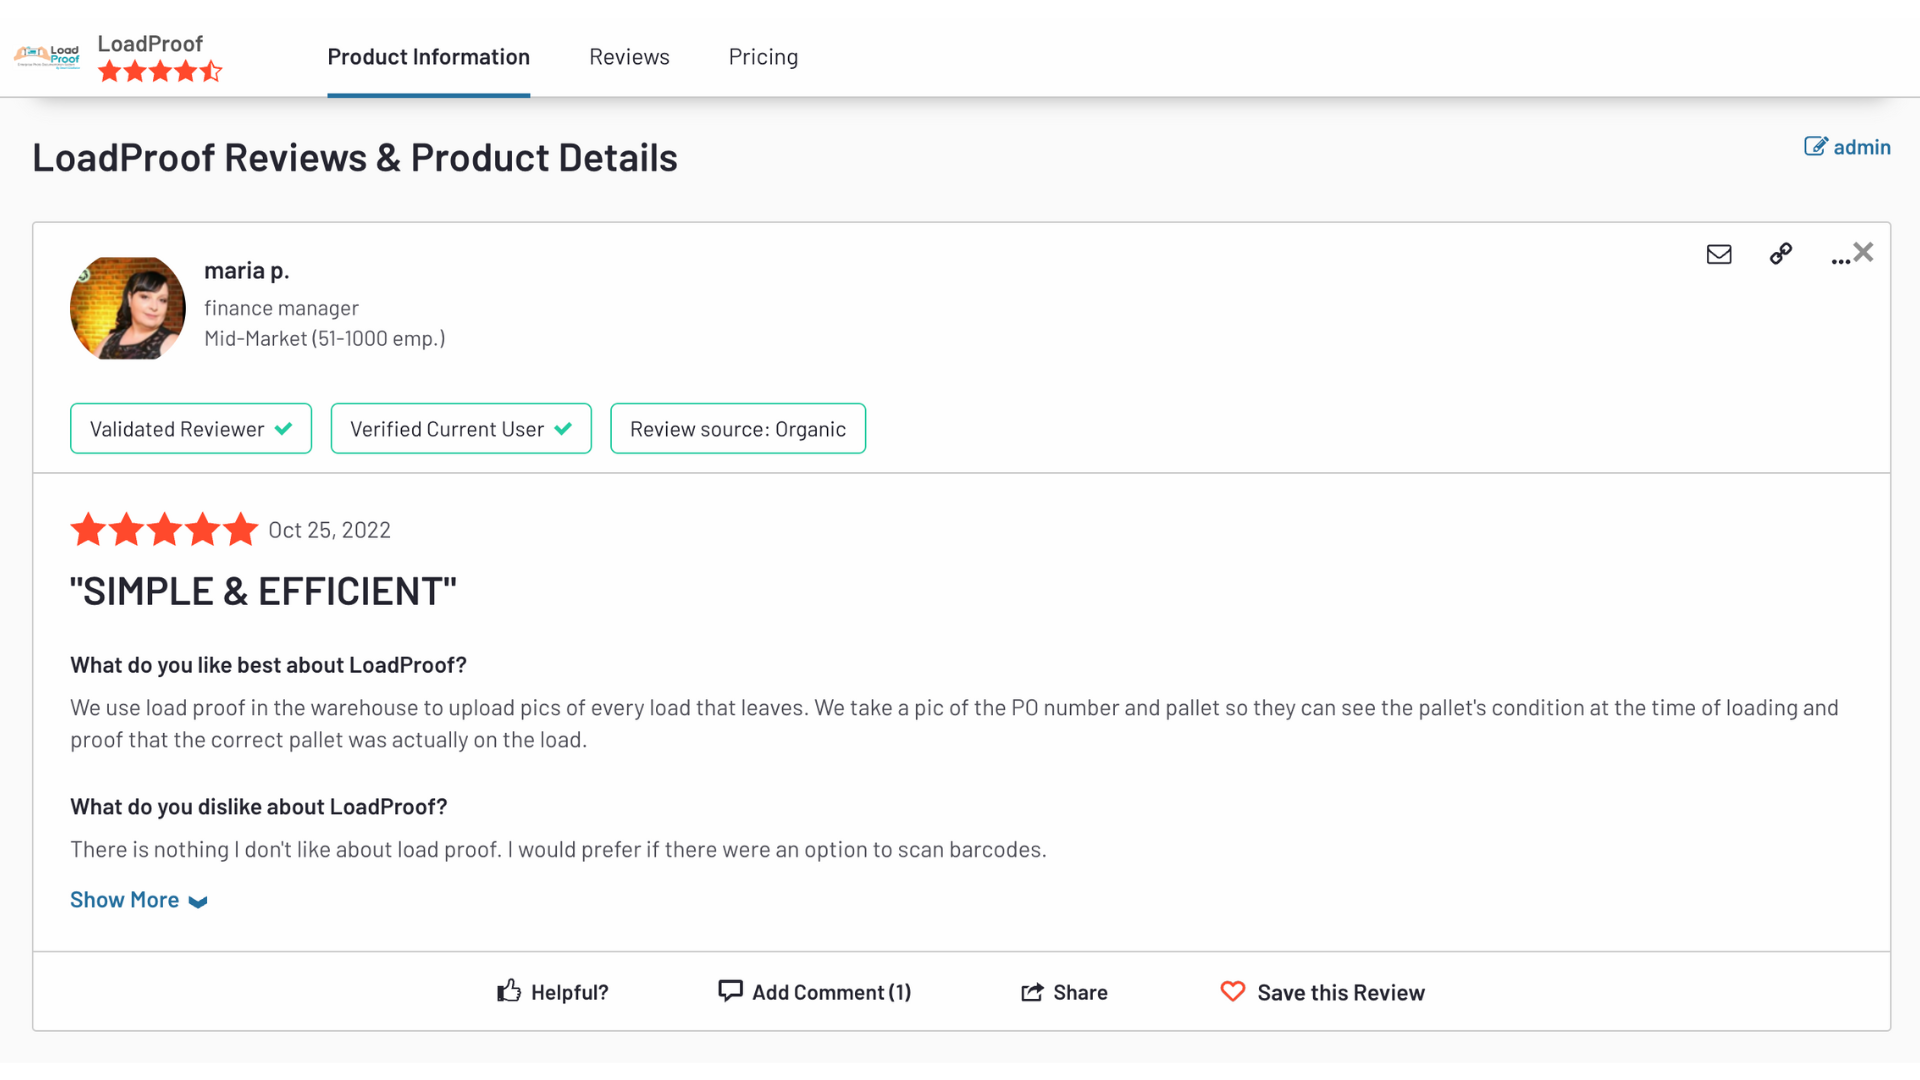Toggle the Verified Current User badge
Screen dimensions: 1920x1080
pyautogui.click(x=461, y=429)
